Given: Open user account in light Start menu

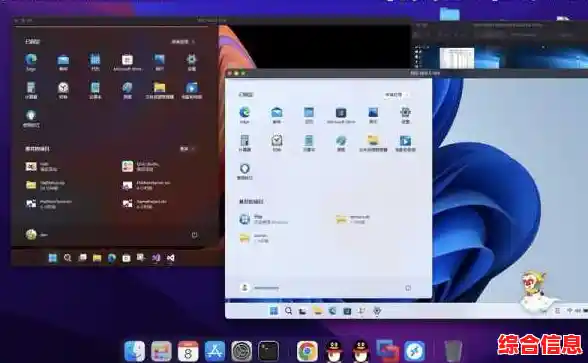Looking at the screenshot, I should [260, 288].
